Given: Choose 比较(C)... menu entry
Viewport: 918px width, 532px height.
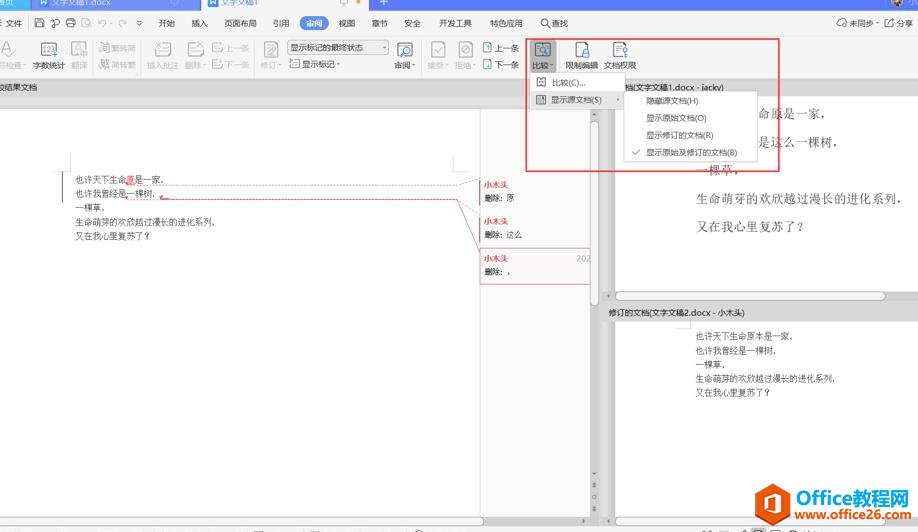Looking at the screenshot, I should coord(577,83).
